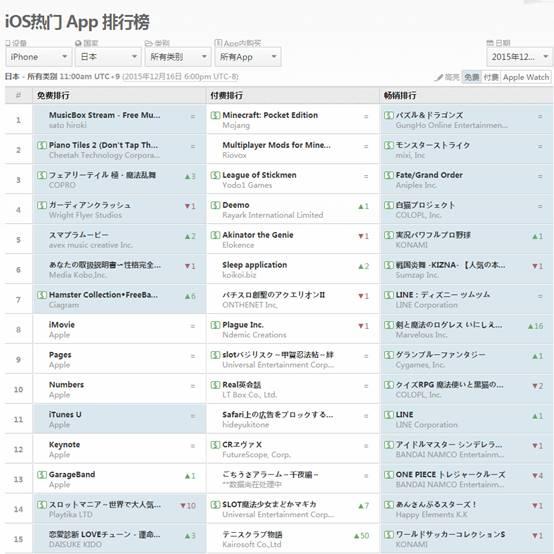Click in-app purchase icon beside League of Stickmen
The width and height of the screenshot is (554, 554).
pos(215,175)
